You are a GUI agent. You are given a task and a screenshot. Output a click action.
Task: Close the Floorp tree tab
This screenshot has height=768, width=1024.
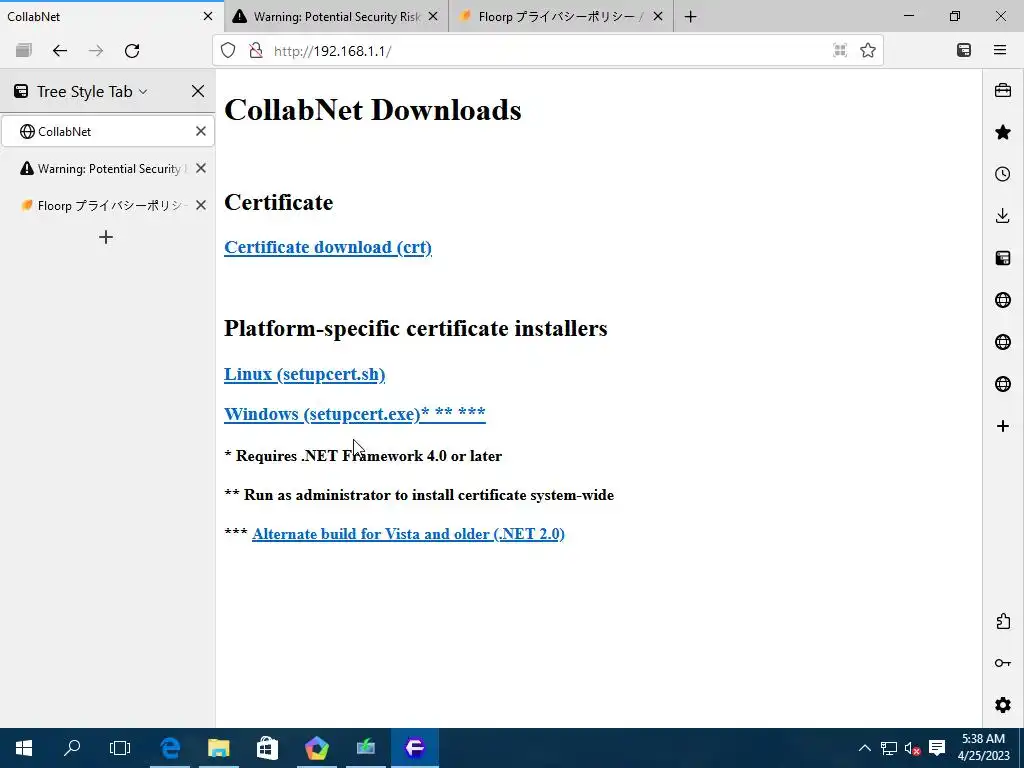click(200, 205)
